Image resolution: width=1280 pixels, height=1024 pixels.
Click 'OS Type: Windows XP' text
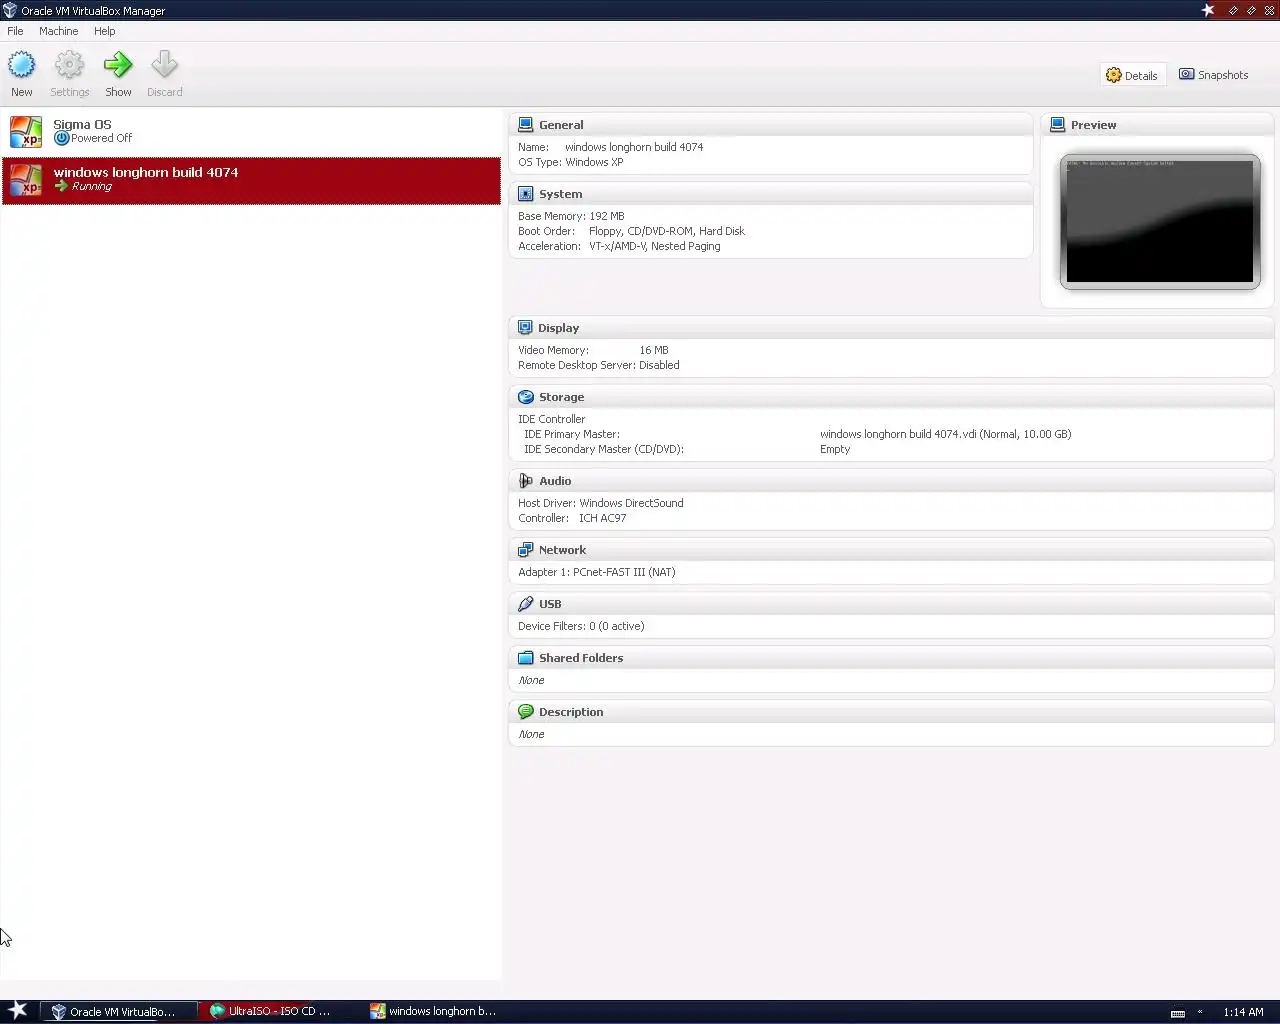[x=570, y=162]
